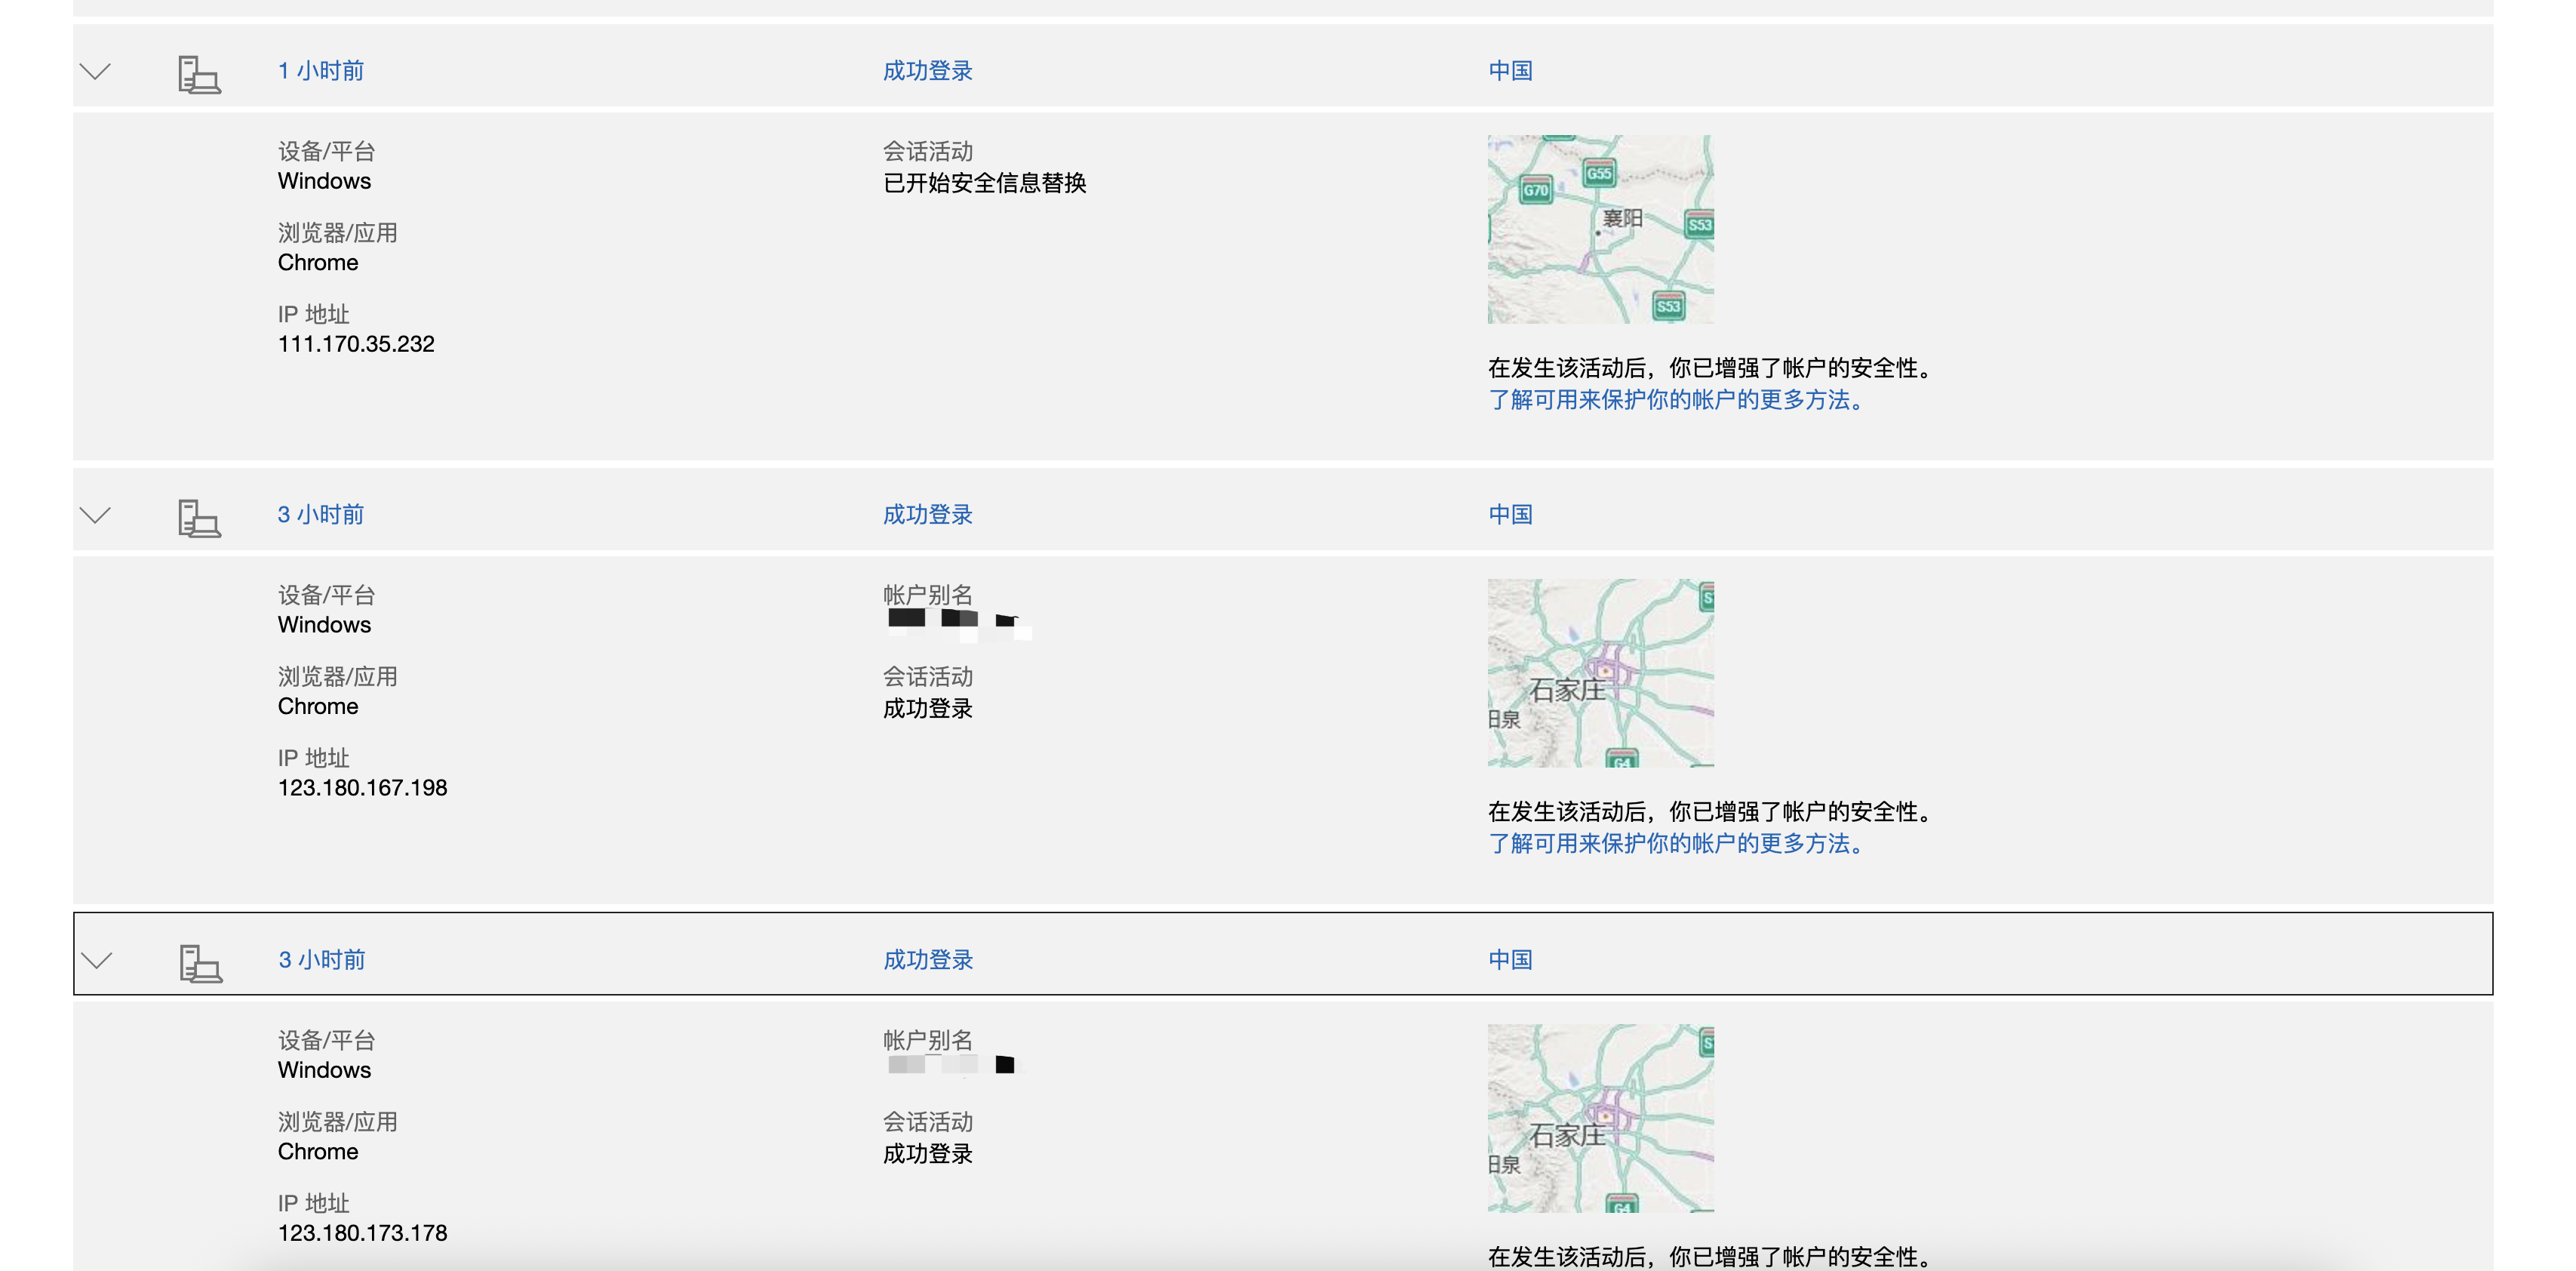Viewport: 2576px width, 1271px height.
Task: Open the 1 小时前 timestamp link
Action: tap(321, 71)
